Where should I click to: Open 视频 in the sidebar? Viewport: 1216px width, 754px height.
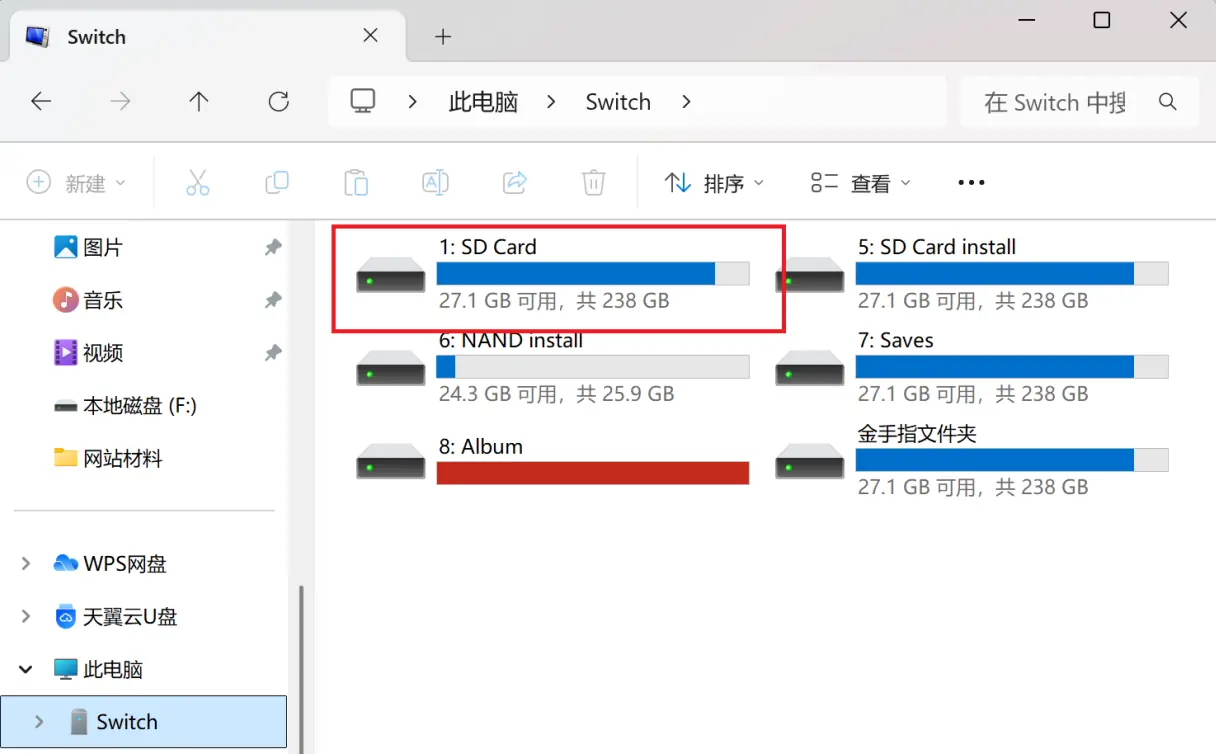coord(88,353)
